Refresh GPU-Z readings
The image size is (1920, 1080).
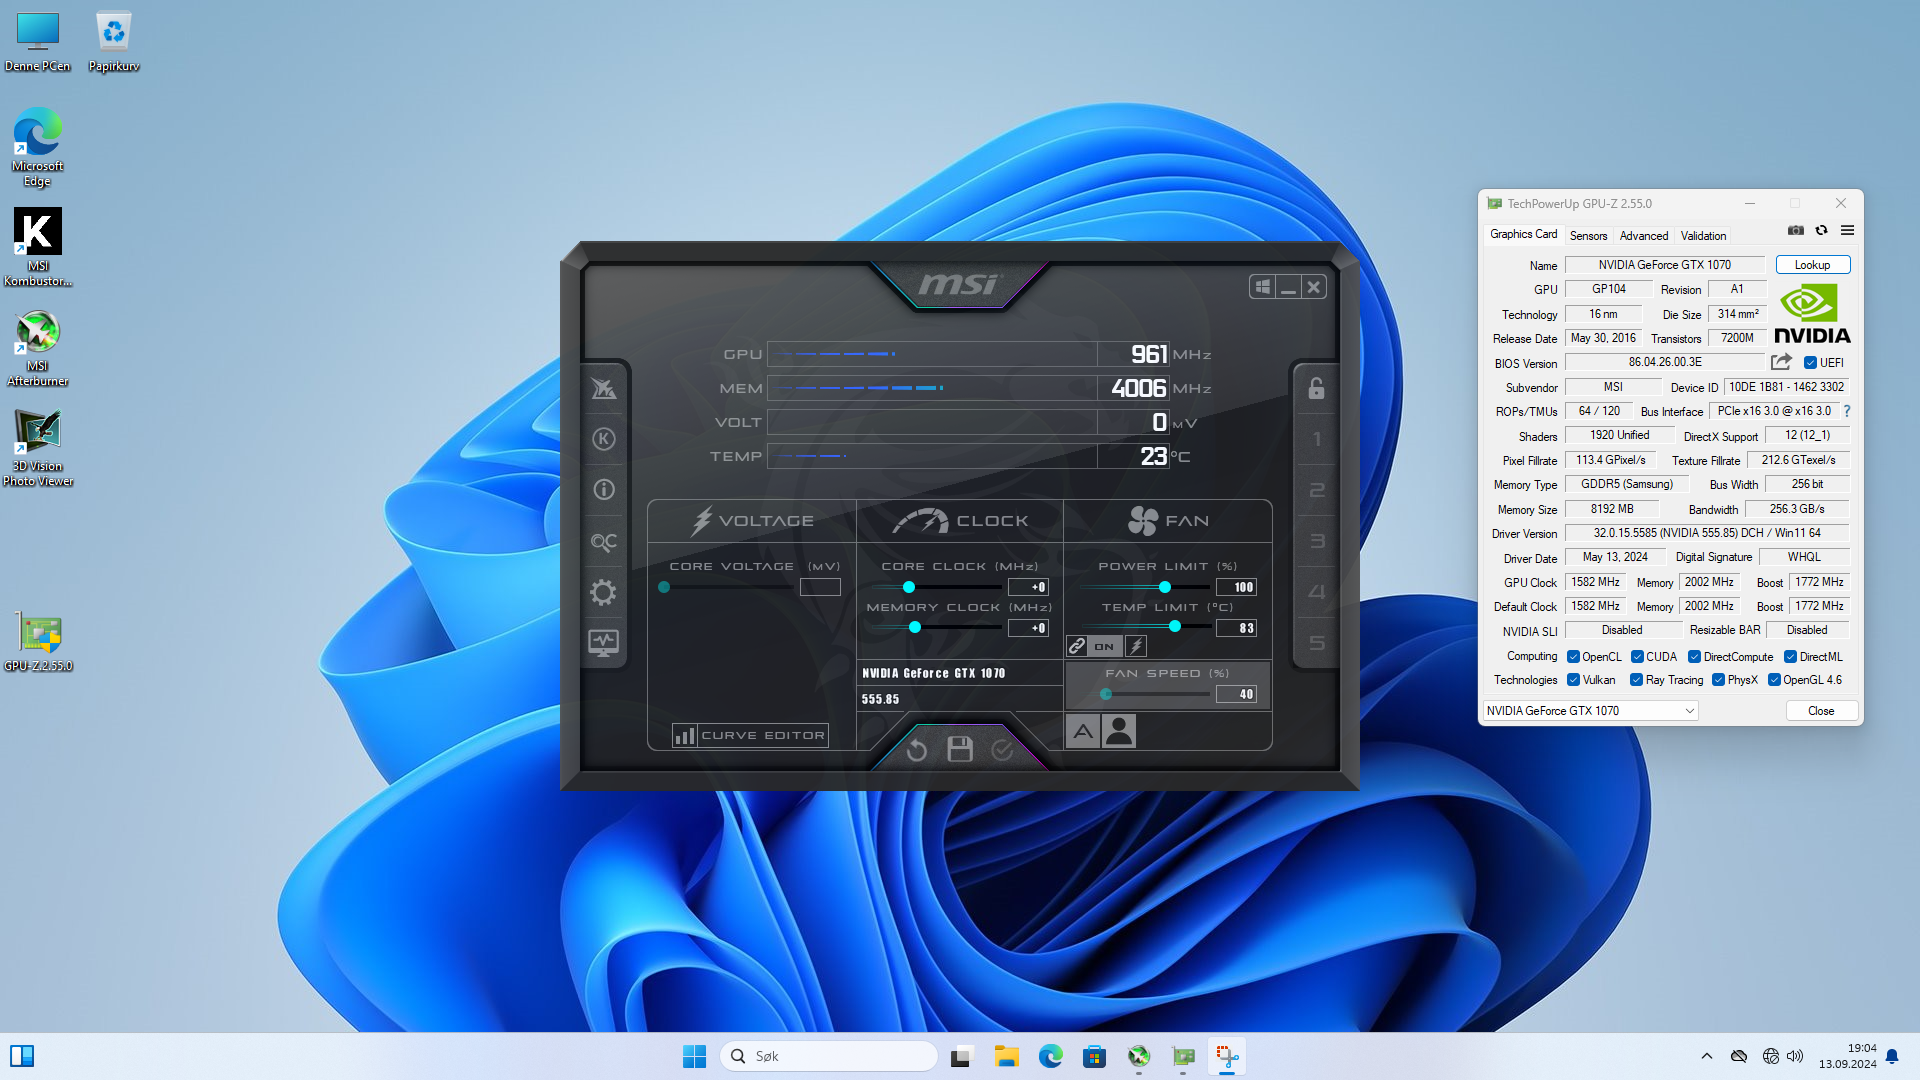[1821, 230]
